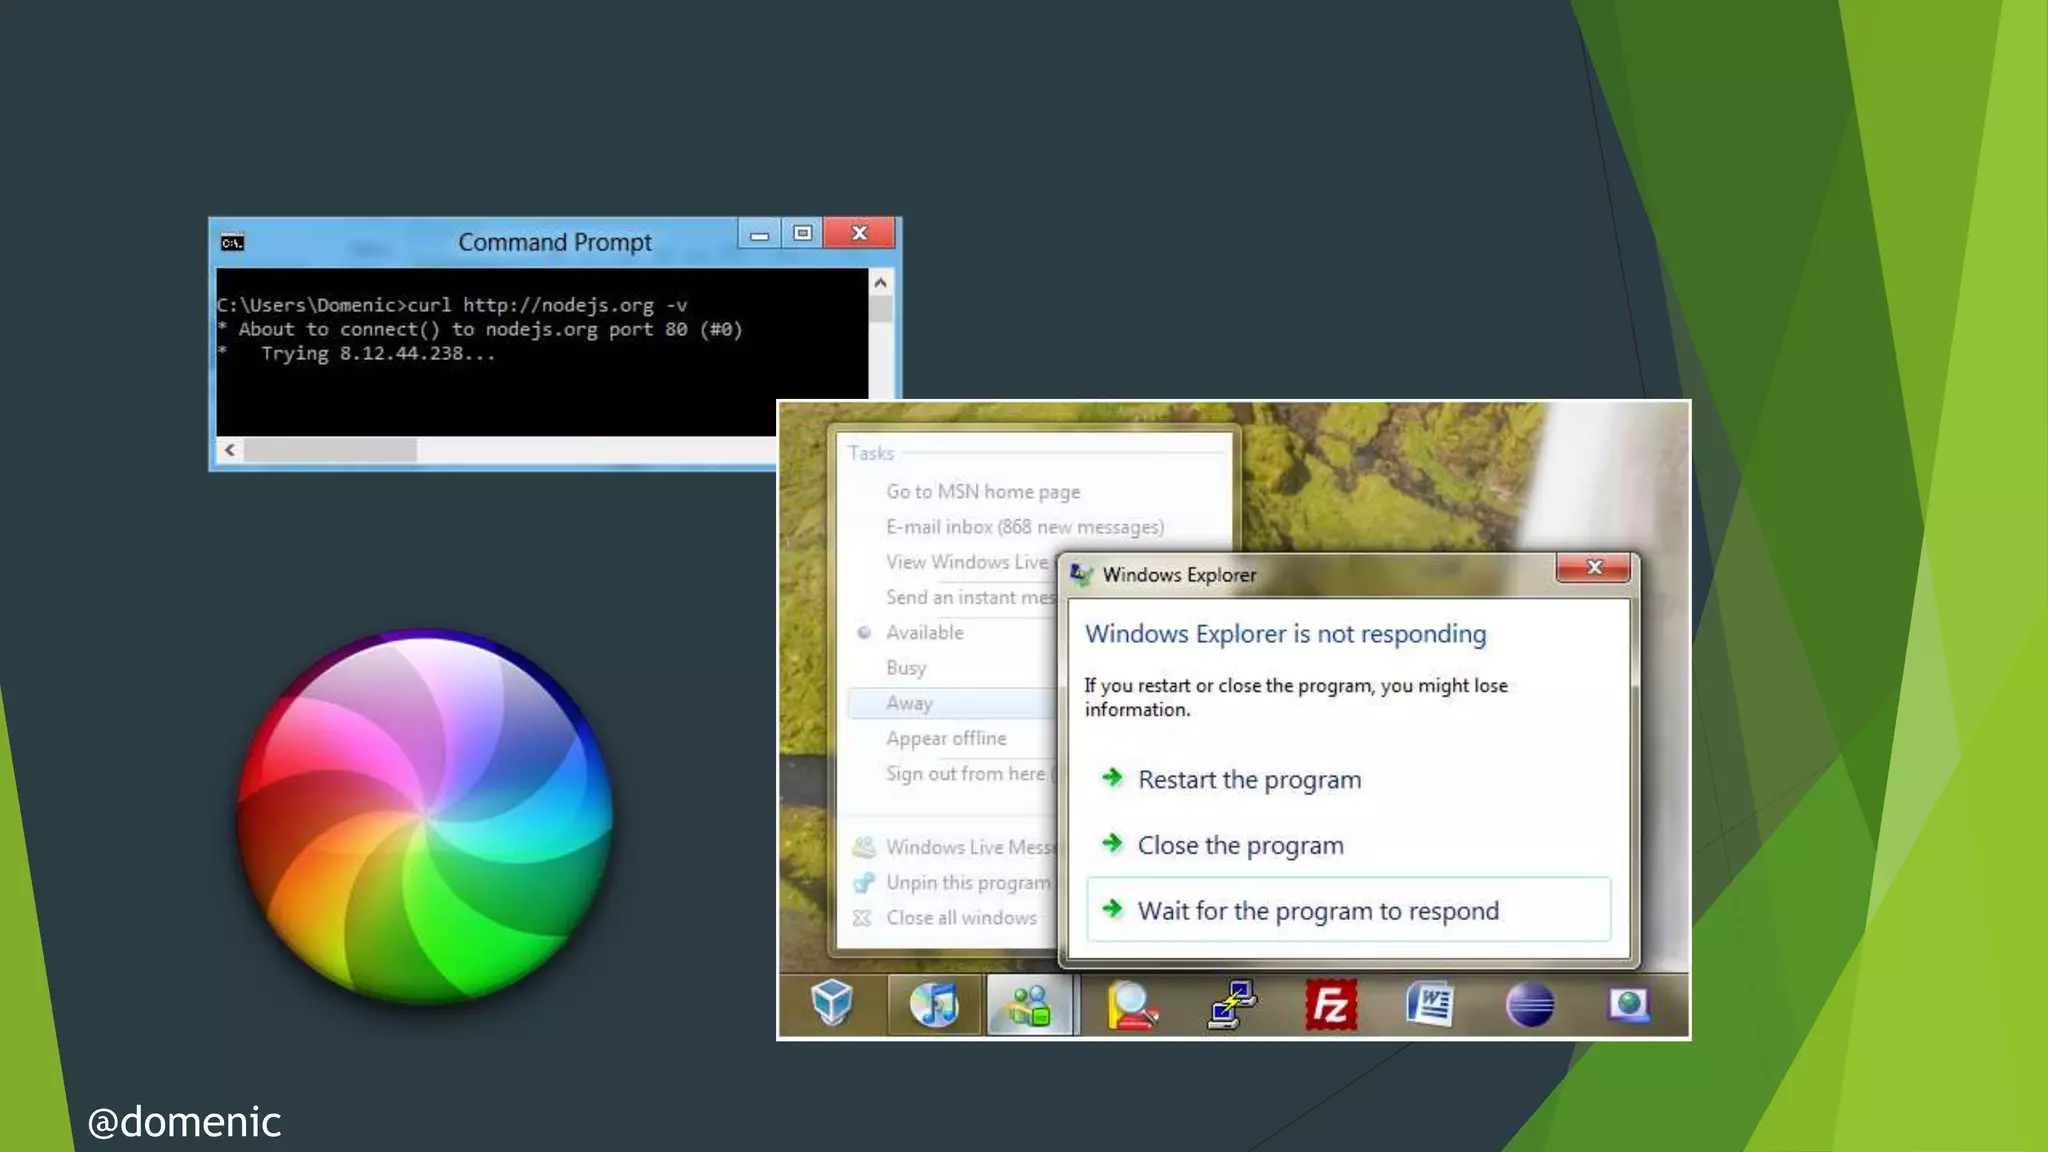This screenshot has width=2048, height=1152.
Task: Click the Command Prompt title icon
Action: click(232, 243)
